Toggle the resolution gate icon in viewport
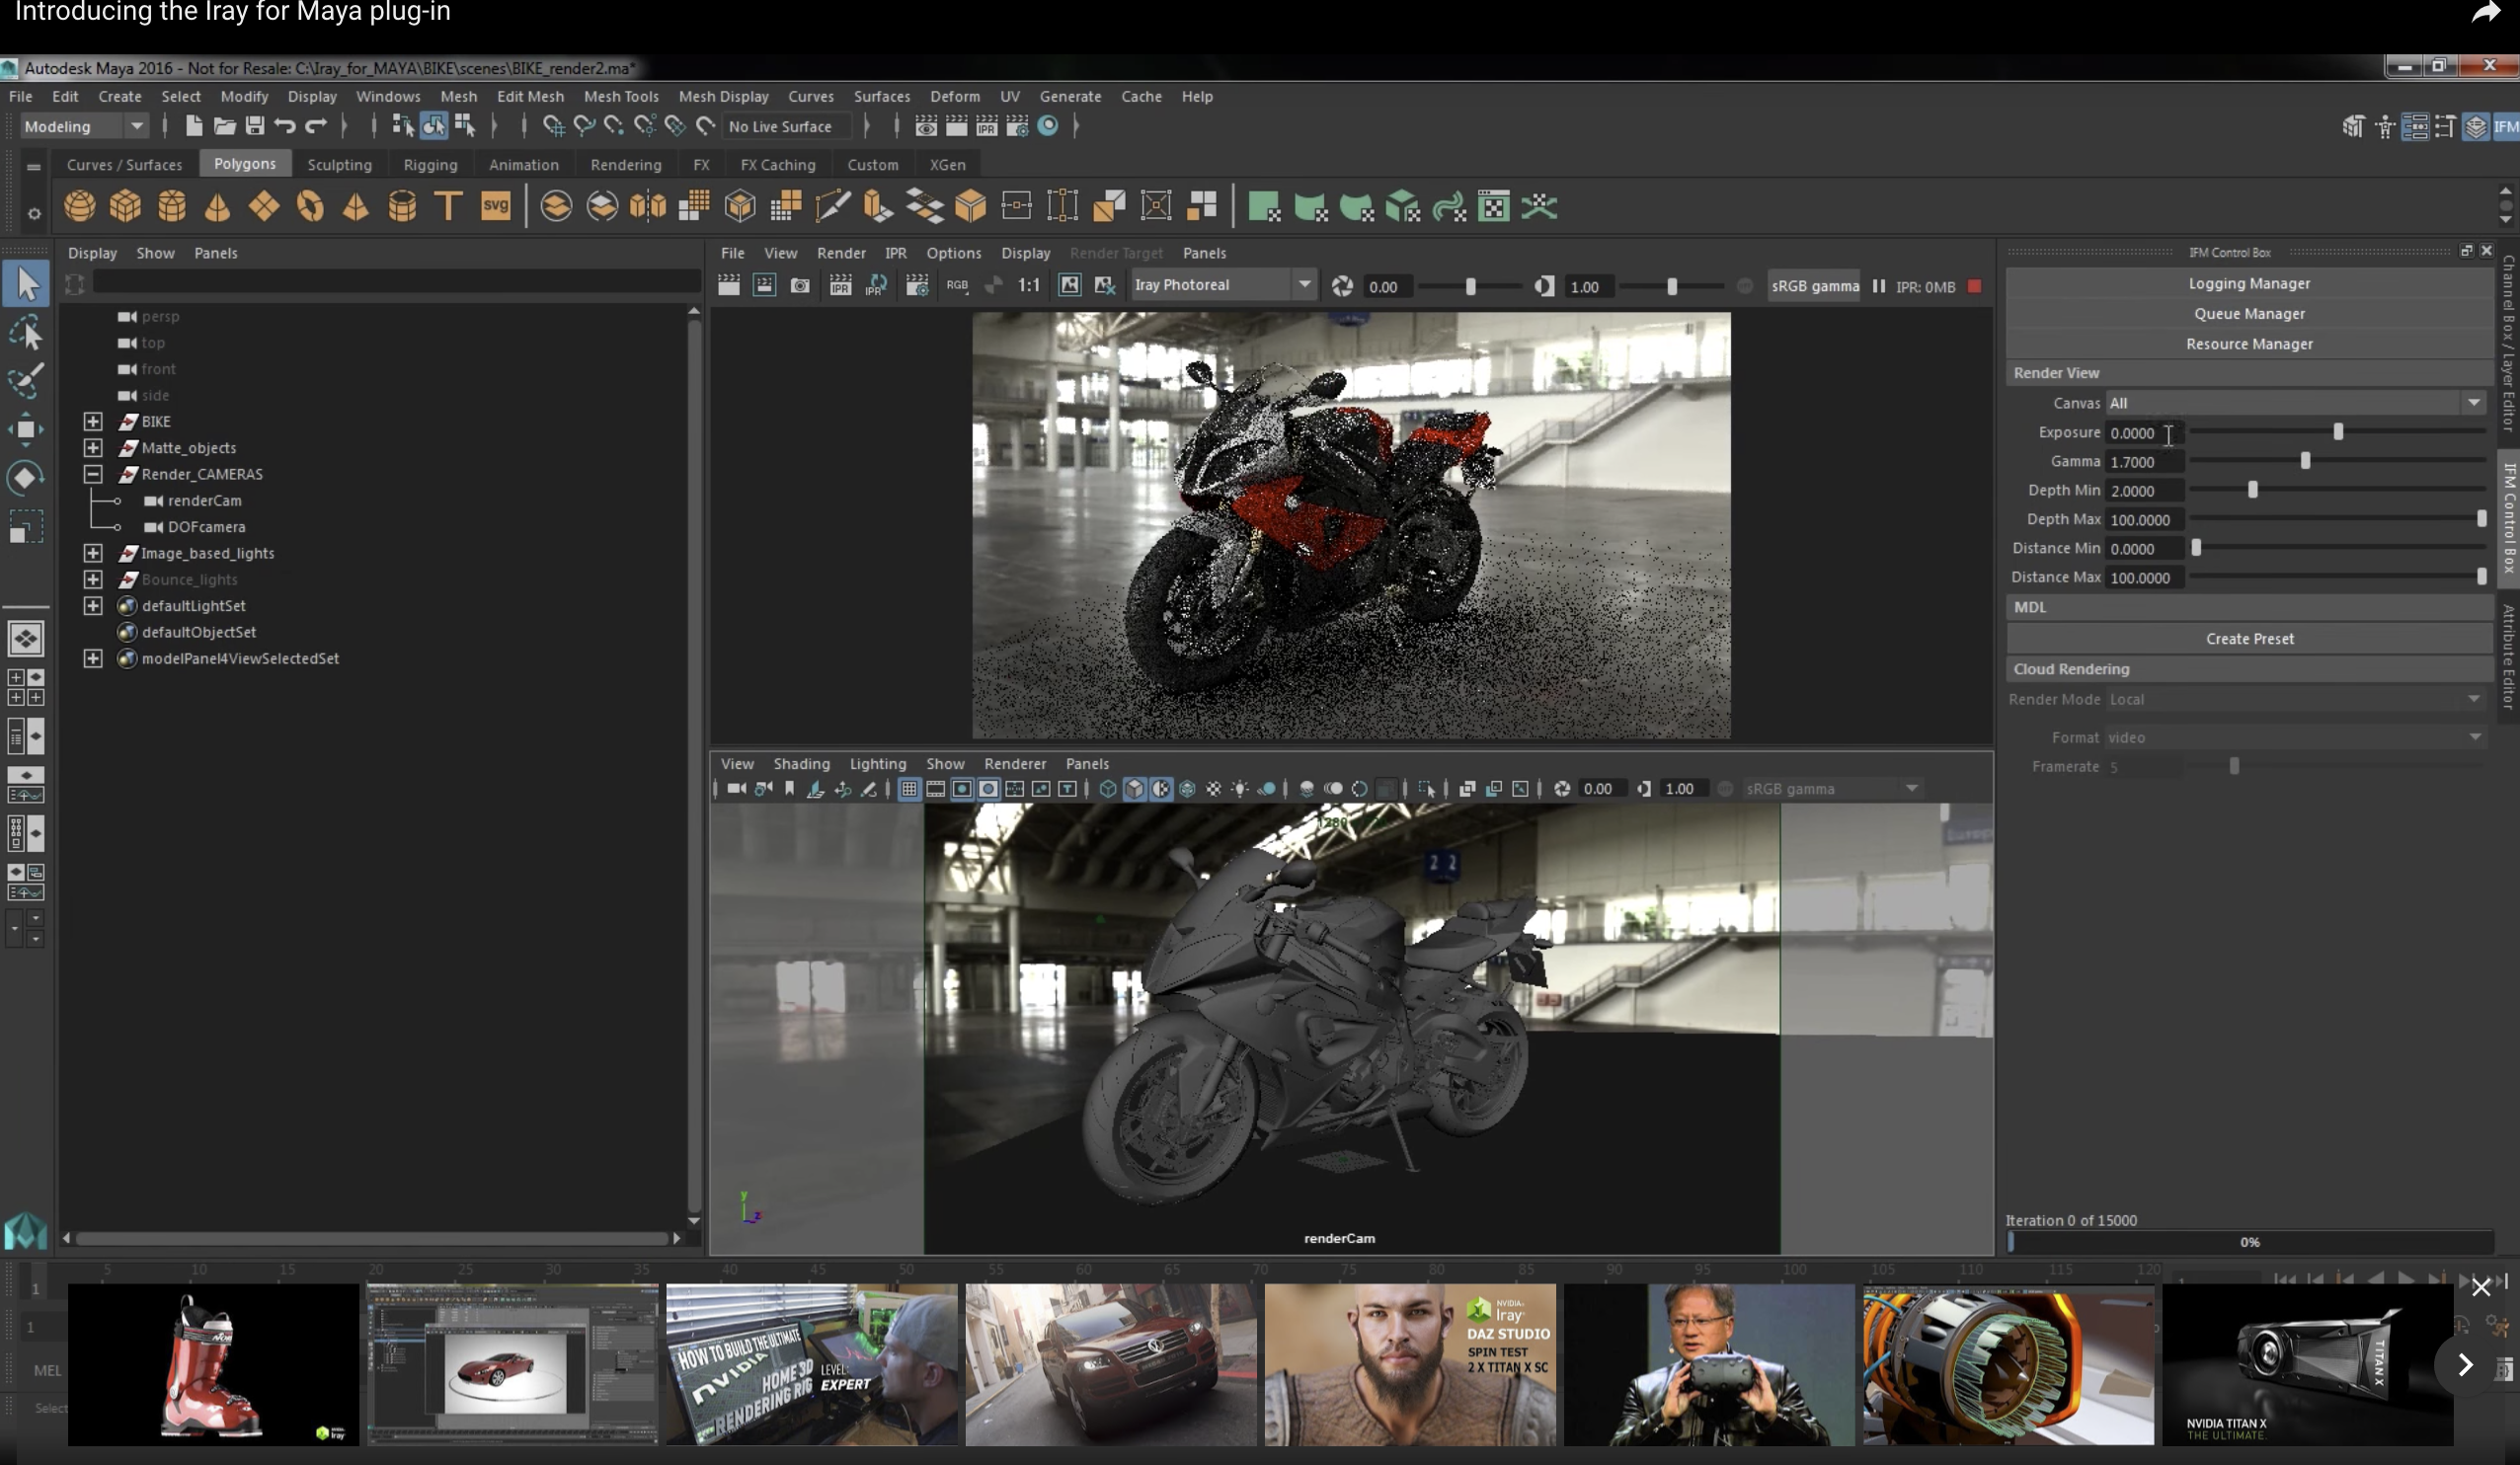 pos(961,789)
